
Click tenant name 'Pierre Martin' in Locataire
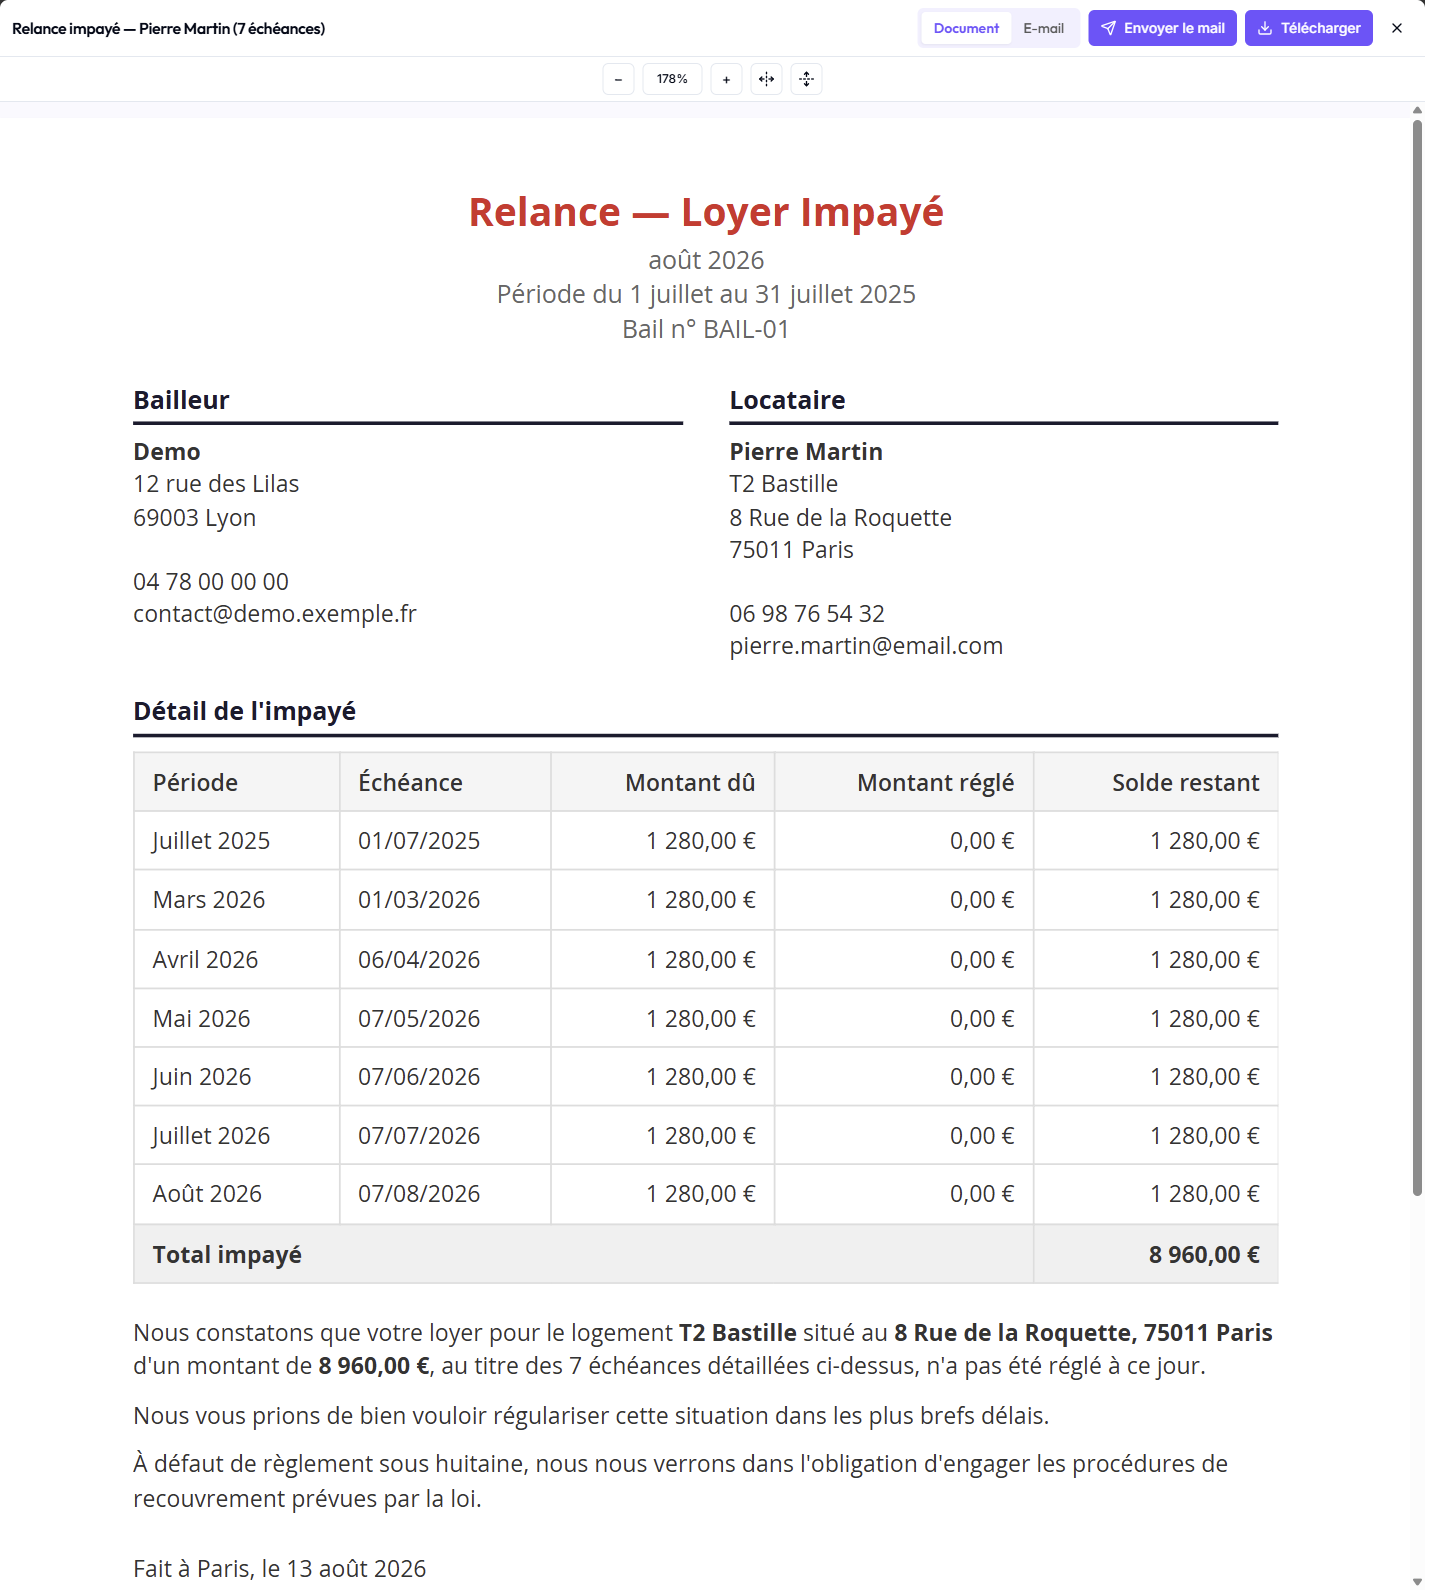click(x=806, y=452)
